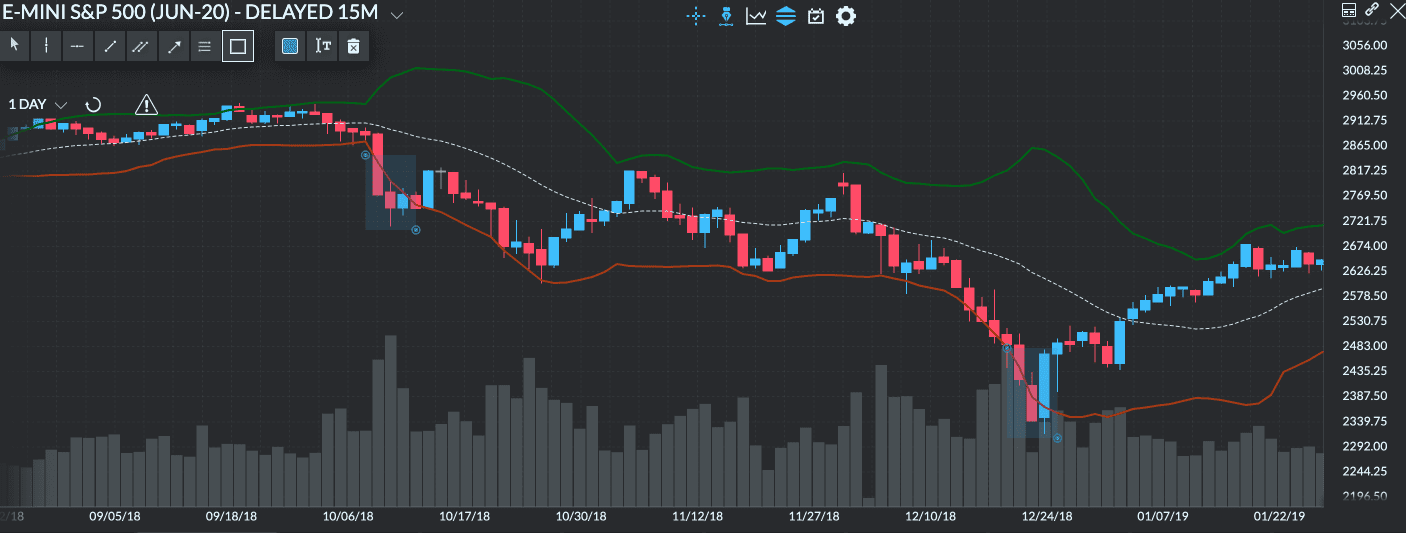Click the chain link icon
Screen dimensions: 1406x533
(1372, 9)
